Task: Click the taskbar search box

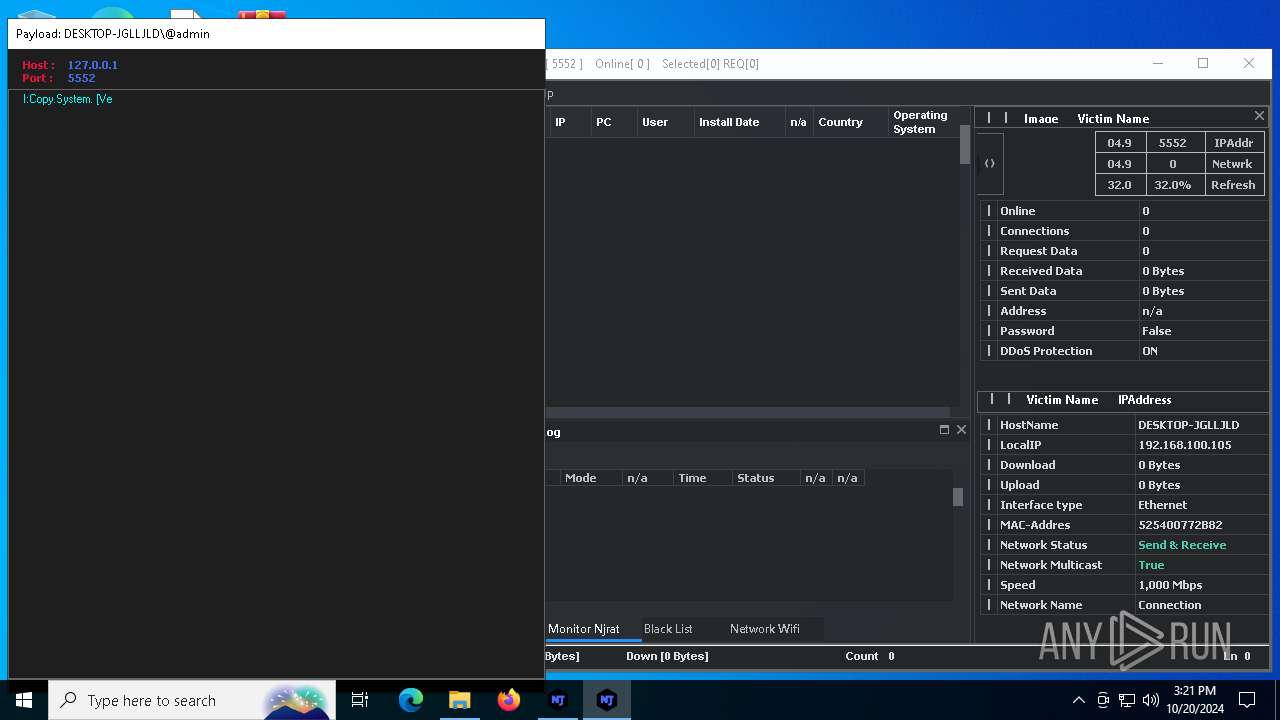Action: [192, 700]
